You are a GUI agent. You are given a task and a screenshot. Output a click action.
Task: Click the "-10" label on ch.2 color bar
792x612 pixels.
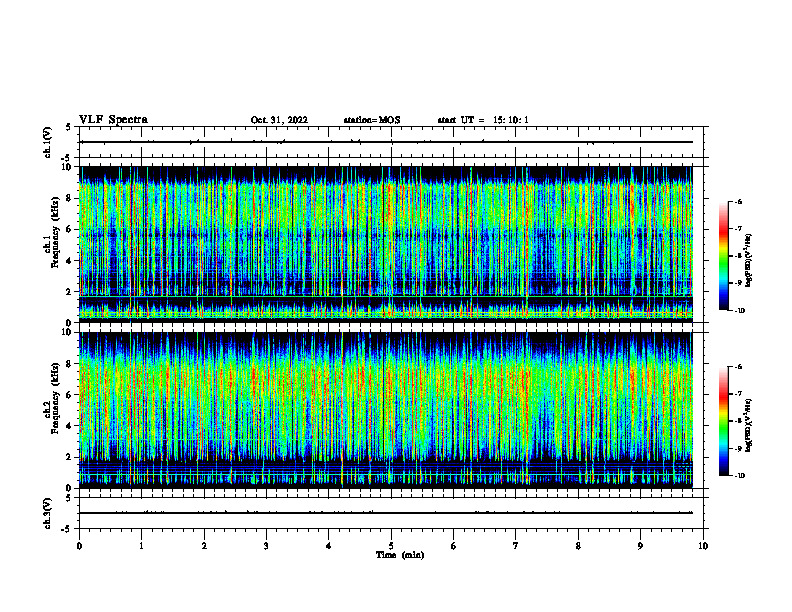(x=740, y=476)
